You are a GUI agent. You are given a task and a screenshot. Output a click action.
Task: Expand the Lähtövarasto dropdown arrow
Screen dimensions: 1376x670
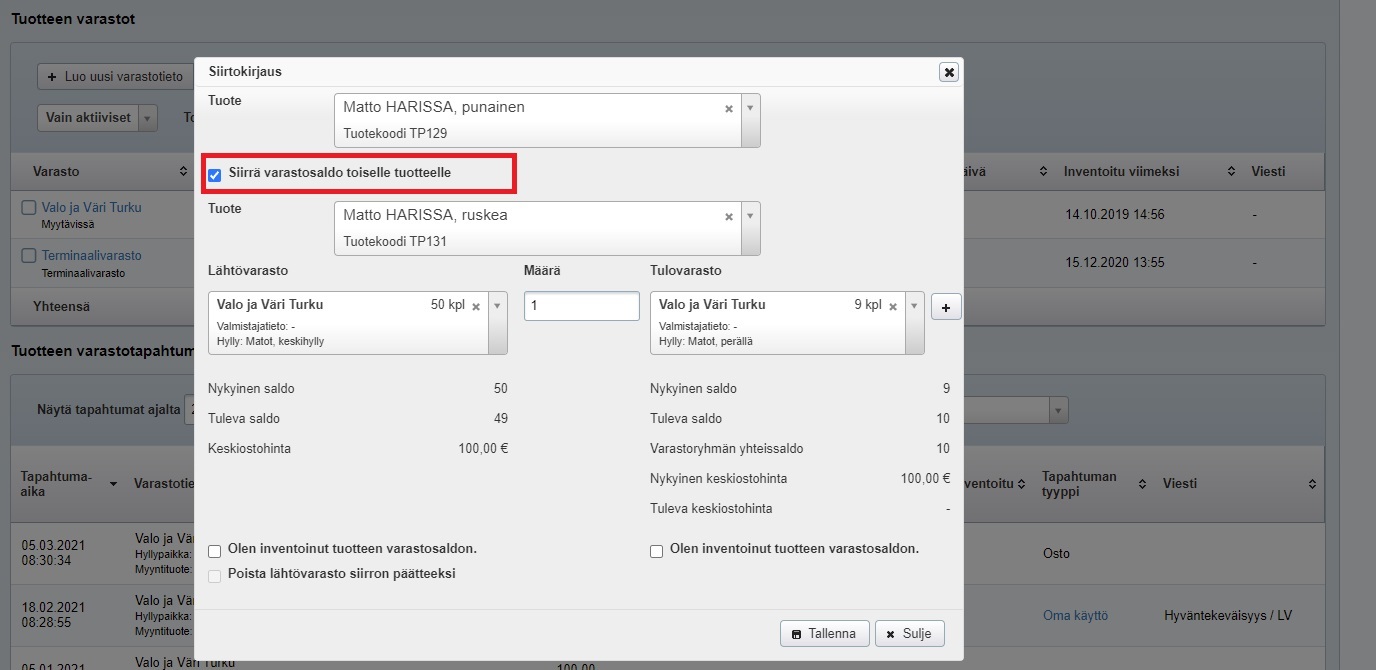click(x=497, y=306)
